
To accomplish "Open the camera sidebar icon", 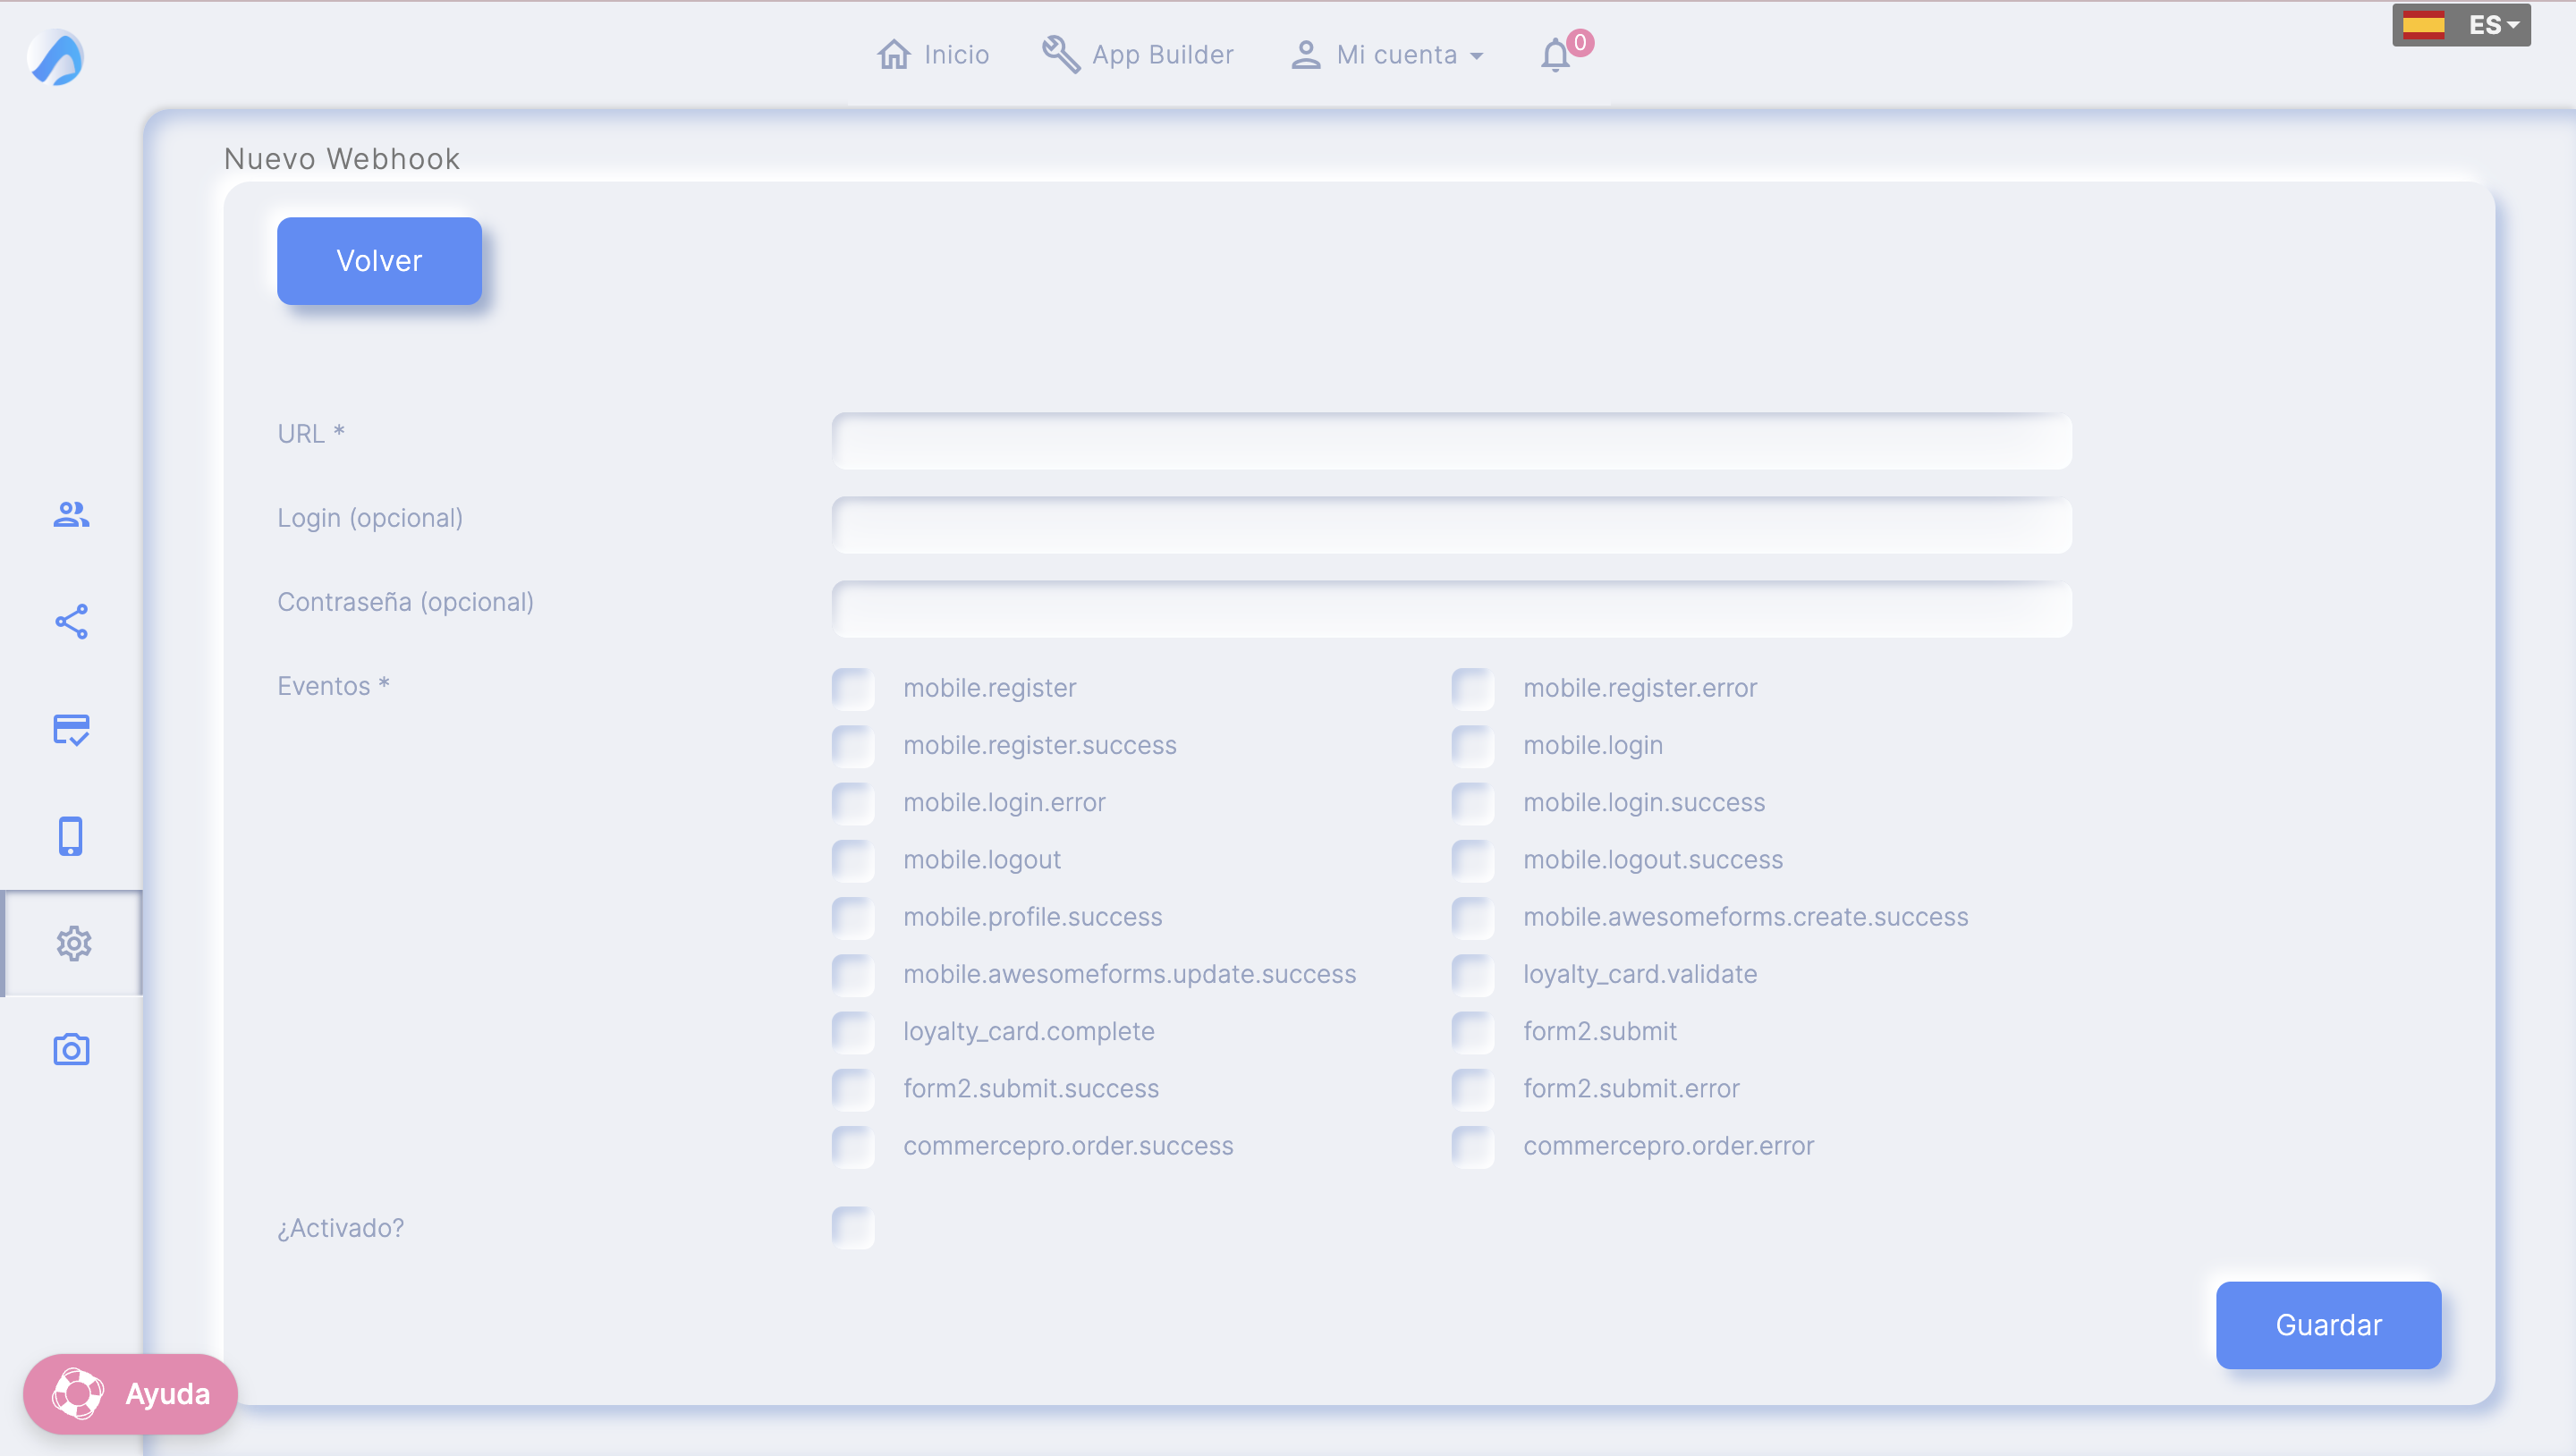I will tap(71, 1049).
